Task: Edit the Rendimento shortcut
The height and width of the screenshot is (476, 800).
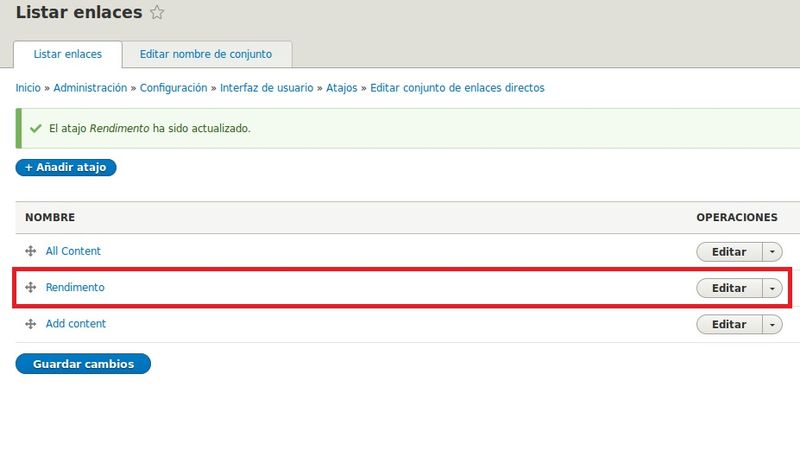Action: point(729,288)
